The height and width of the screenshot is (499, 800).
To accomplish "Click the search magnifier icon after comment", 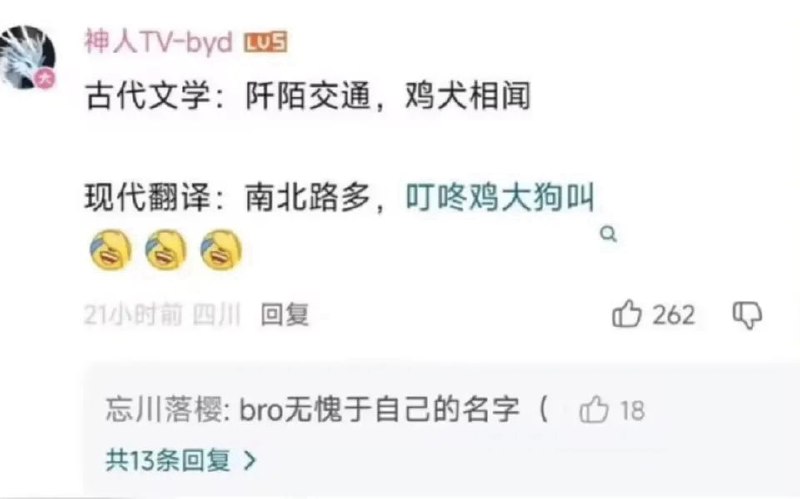I will 608,235.
